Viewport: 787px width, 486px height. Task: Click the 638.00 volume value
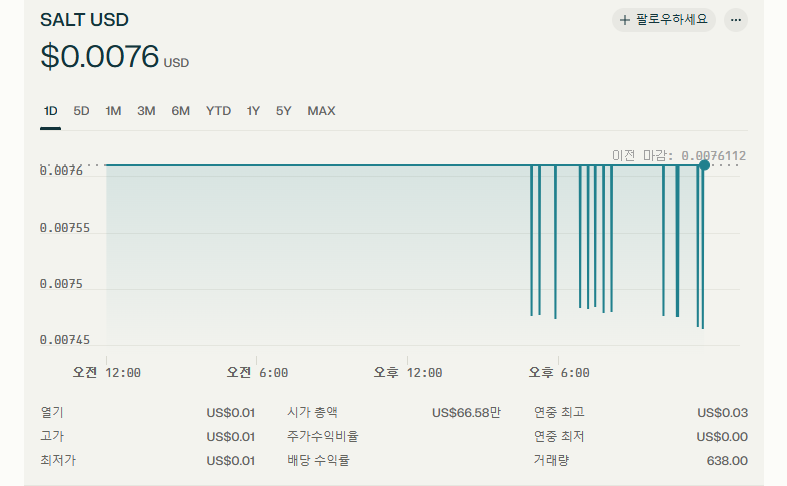727,460
